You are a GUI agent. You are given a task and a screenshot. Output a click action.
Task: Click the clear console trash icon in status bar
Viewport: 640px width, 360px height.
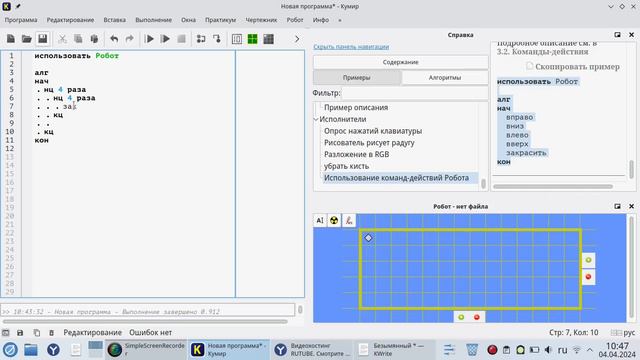tap(51, 333)
